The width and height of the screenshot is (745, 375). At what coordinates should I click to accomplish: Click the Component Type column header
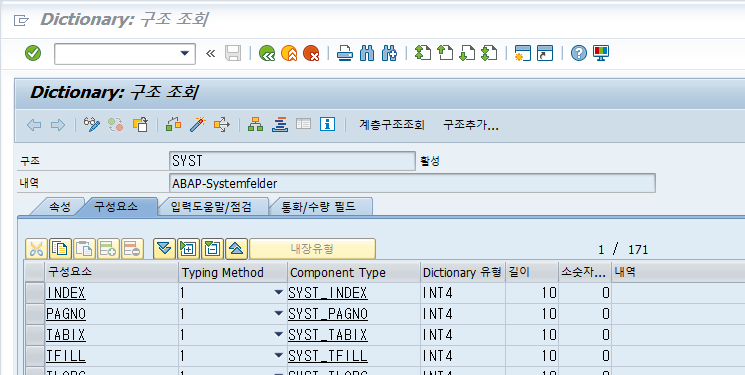[353, 272]
